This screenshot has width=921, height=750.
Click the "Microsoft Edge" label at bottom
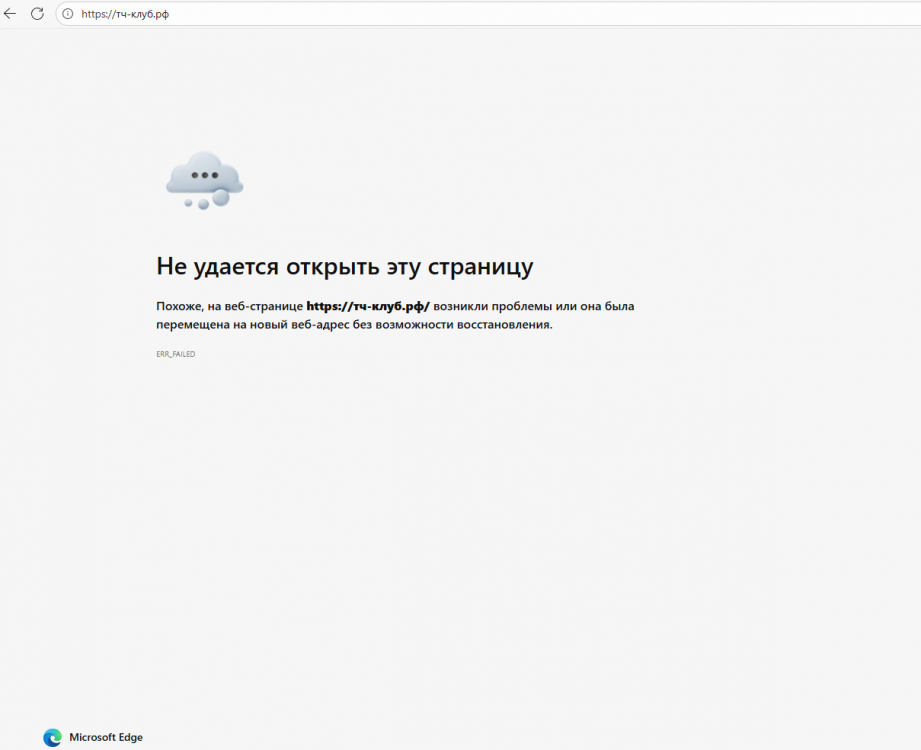[105, 738]
